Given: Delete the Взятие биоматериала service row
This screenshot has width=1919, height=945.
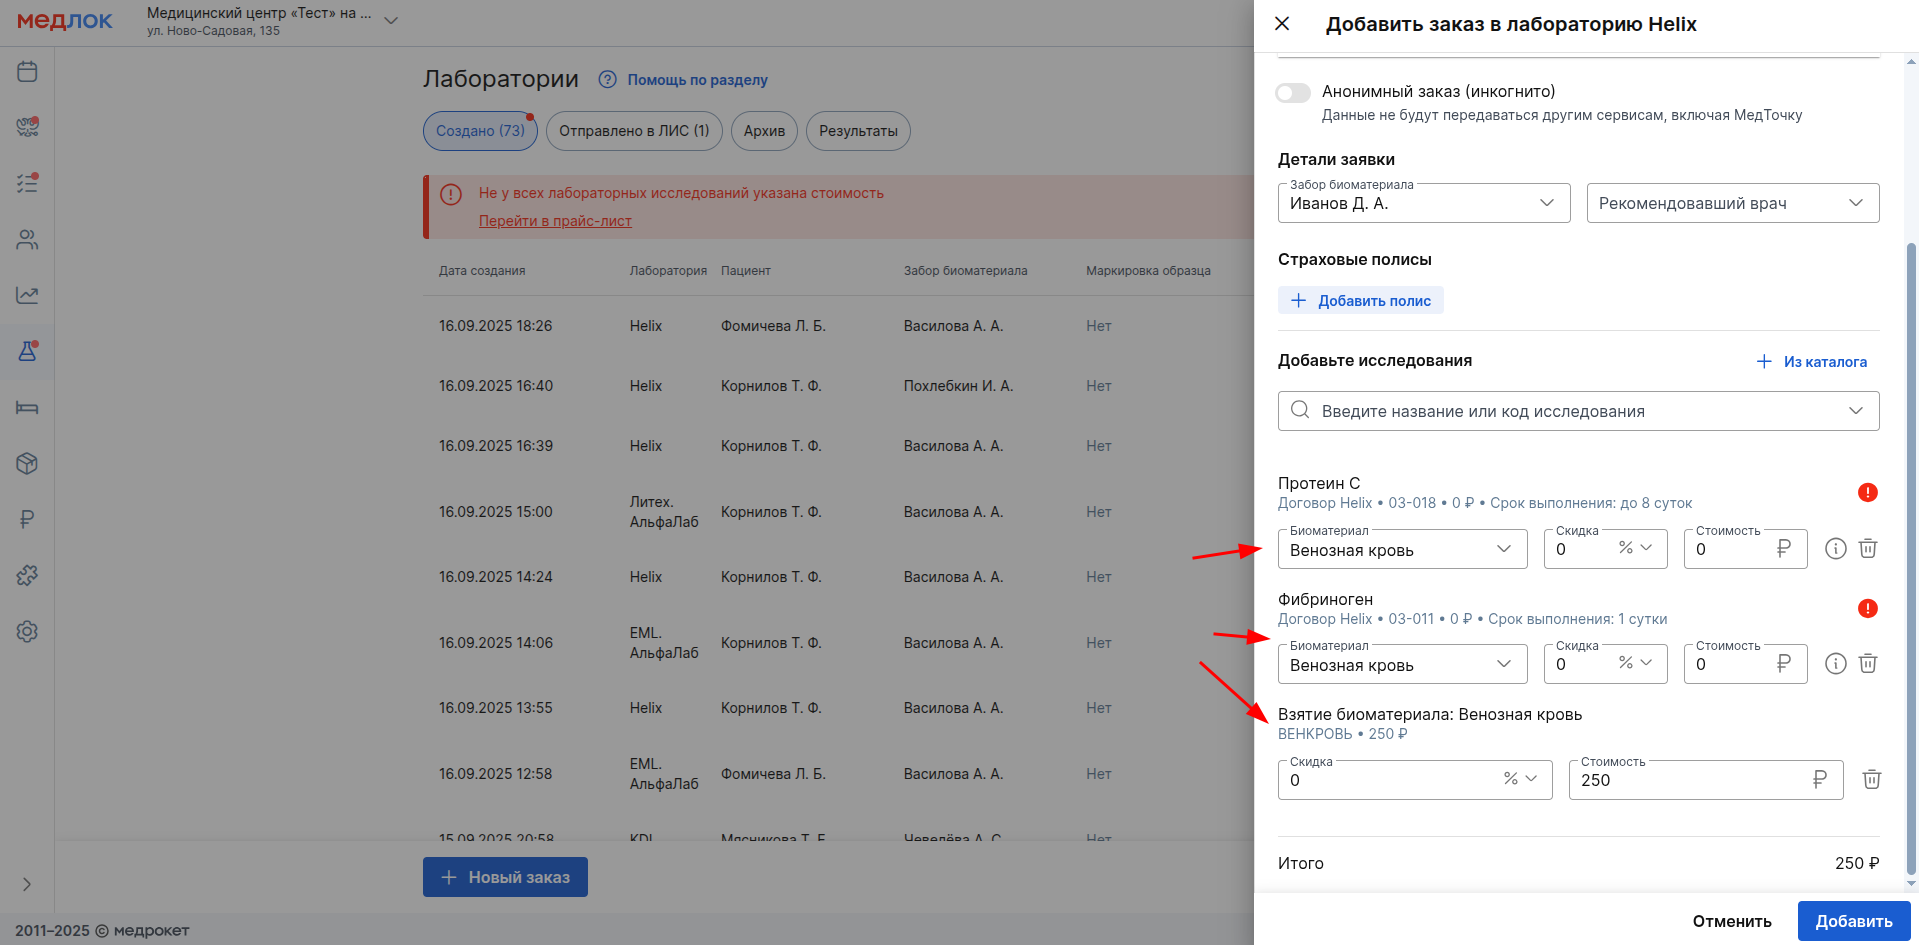Looking at the screenshot, I should pos(1871,780).
